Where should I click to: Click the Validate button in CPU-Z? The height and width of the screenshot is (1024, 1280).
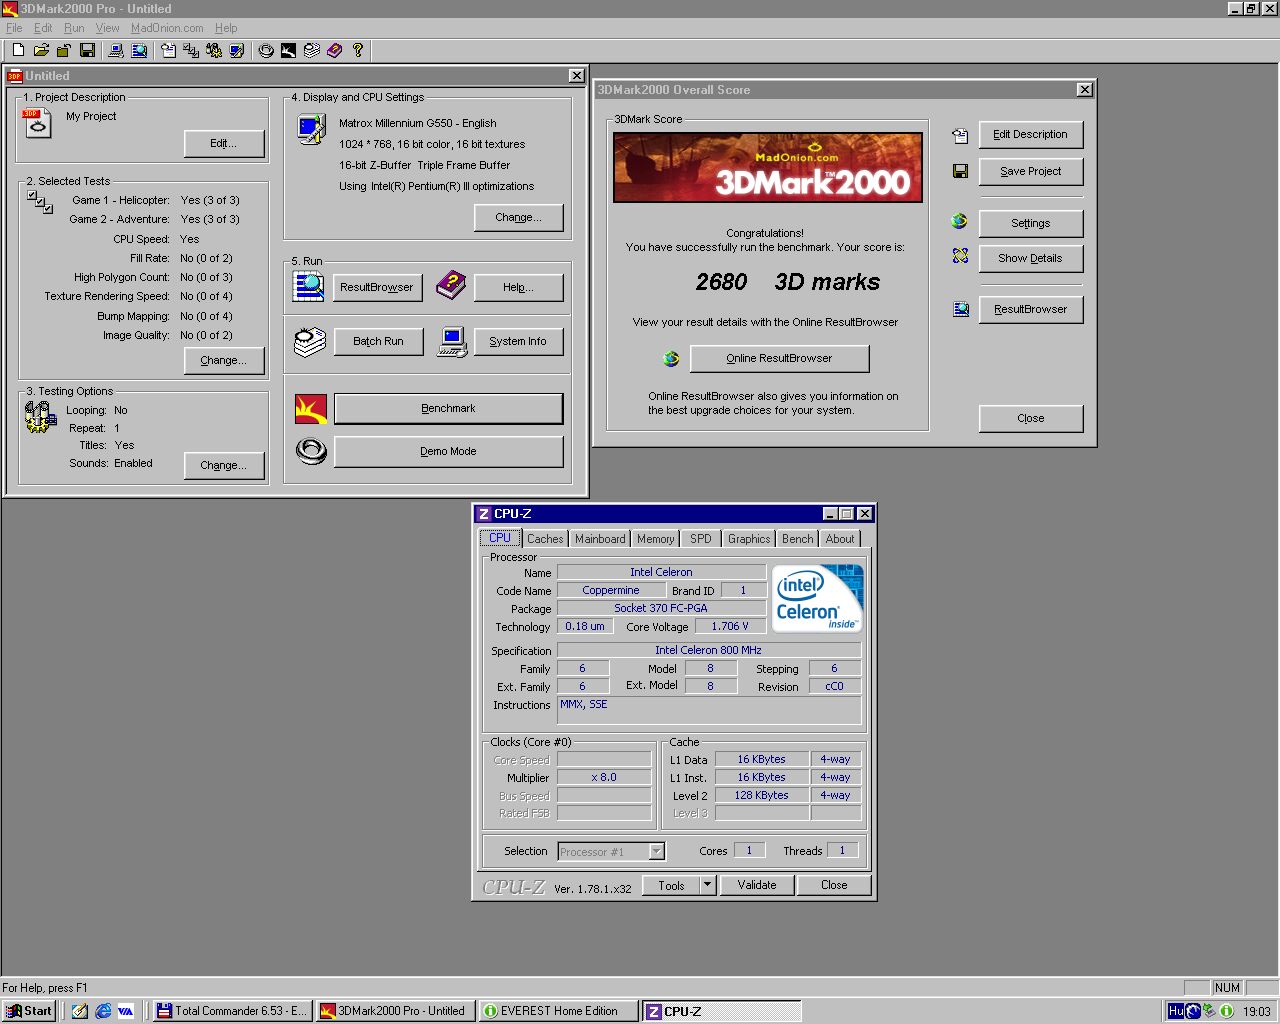(x=757, y=885)
